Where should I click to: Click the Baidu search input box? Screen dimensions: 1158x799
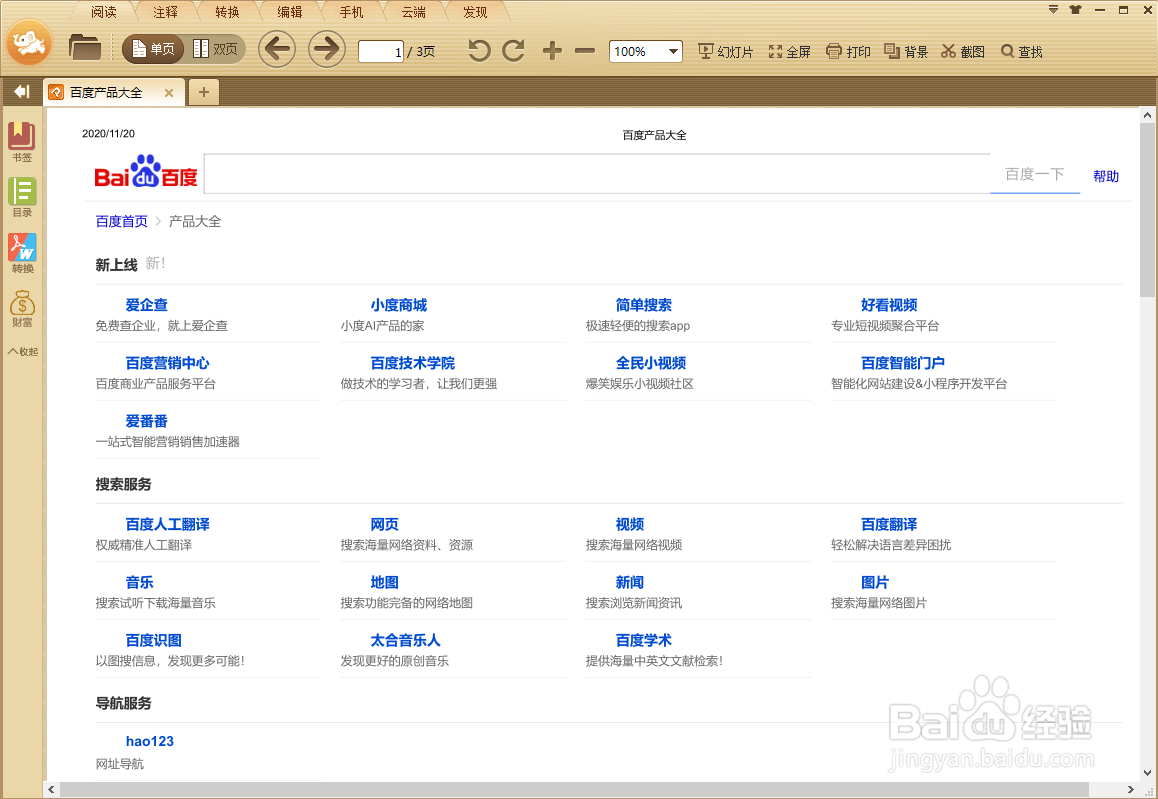pos(597,174)
